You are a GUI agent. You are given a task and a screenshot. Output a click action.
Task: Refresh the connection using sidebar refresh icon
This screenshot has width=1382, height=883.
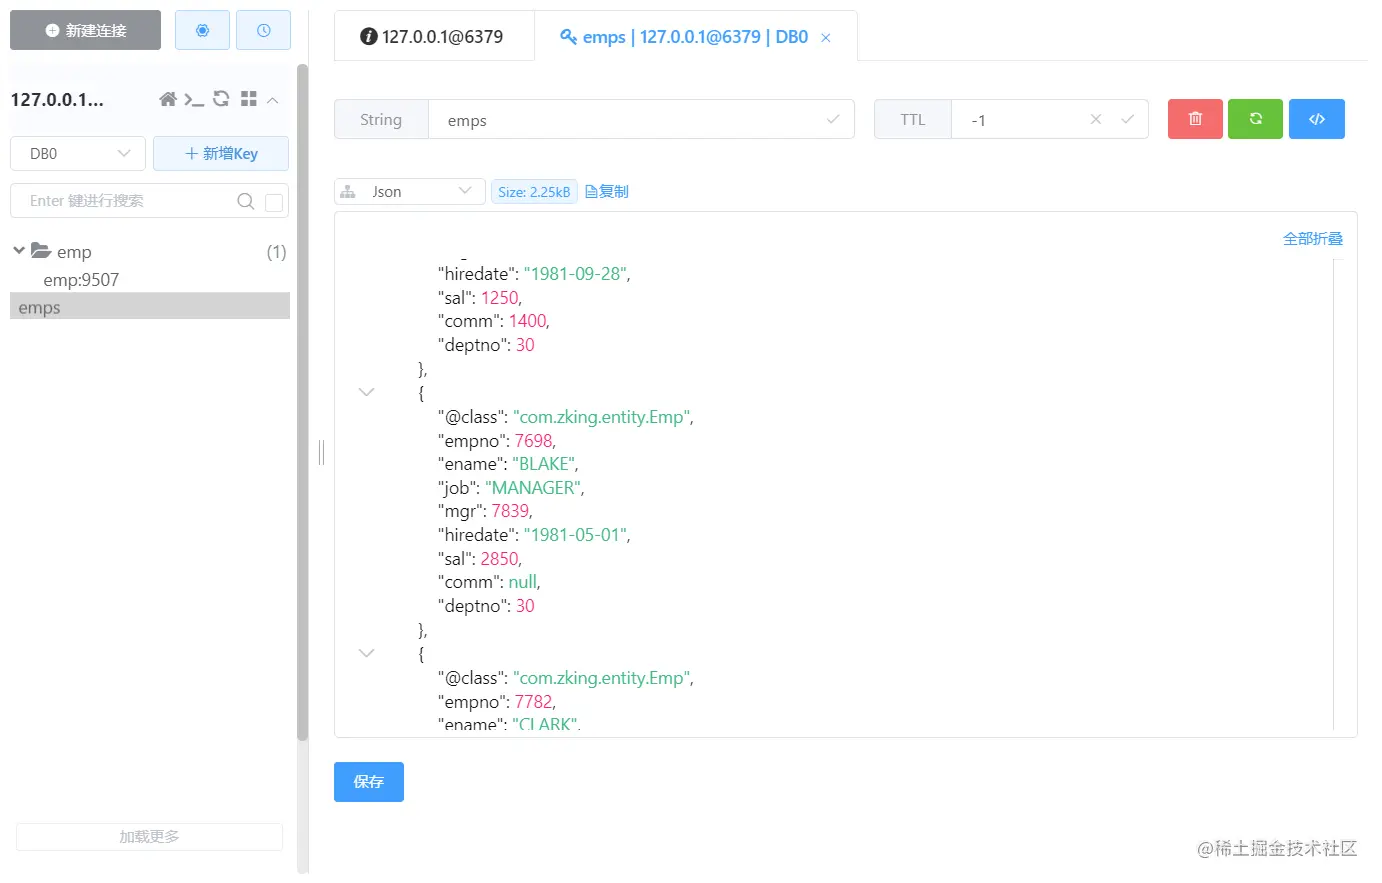tap(221, 99)
